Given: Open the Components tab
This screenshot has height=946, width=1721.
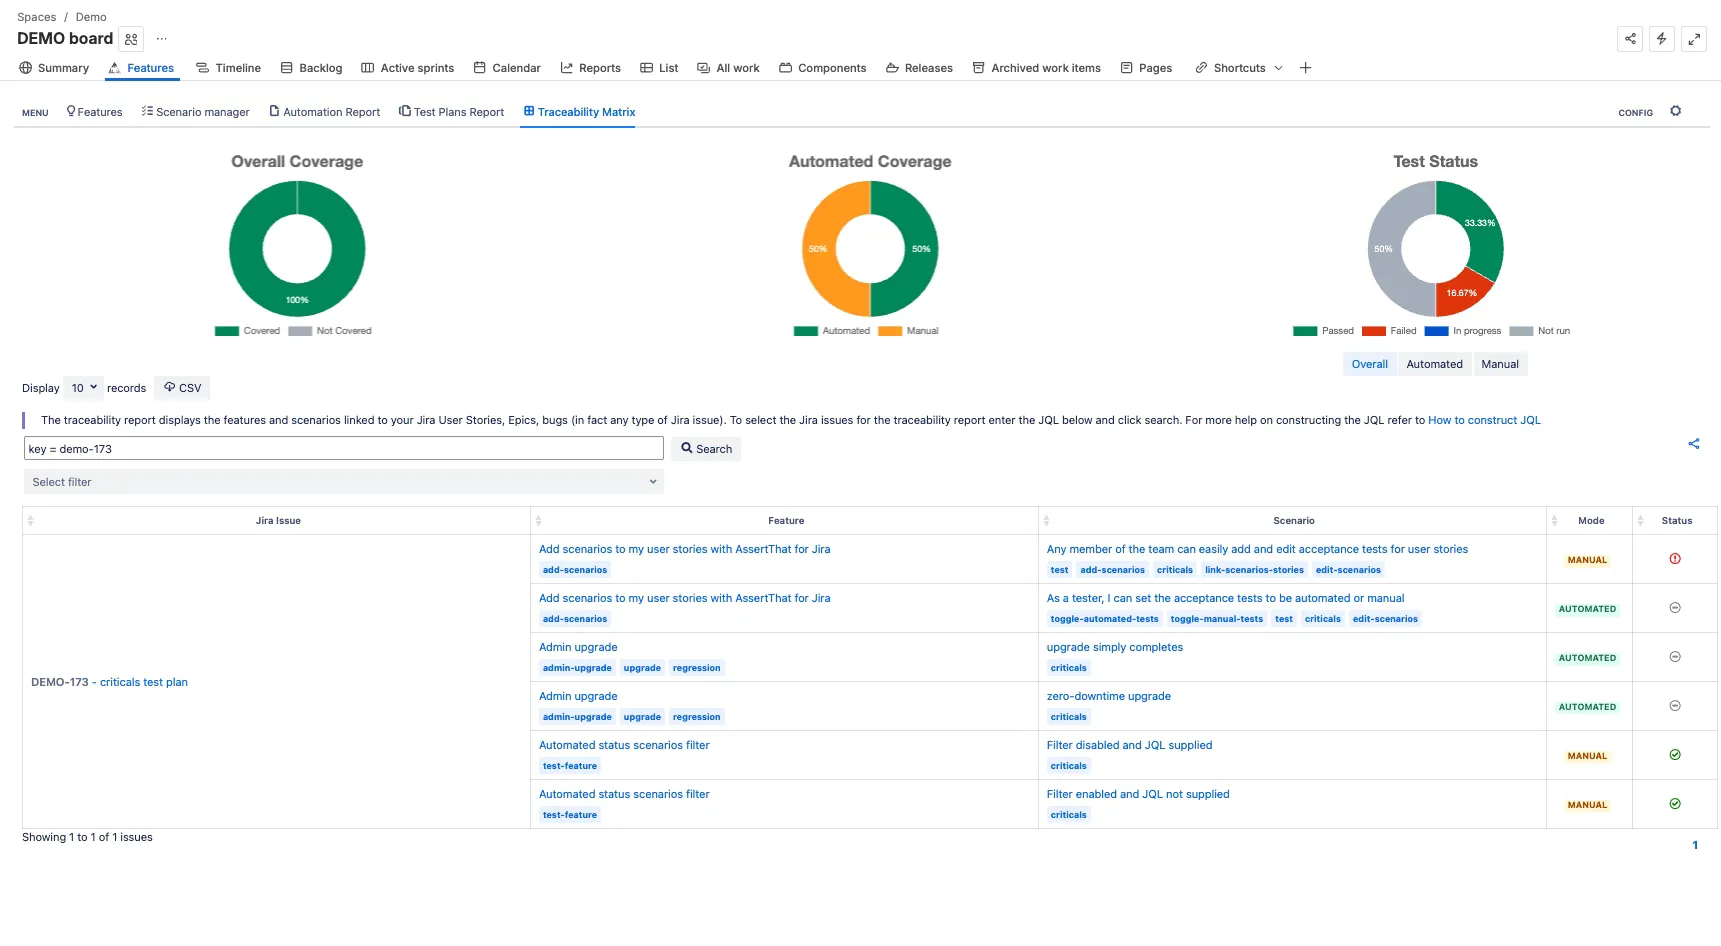Looking at the screenshot, I should [x=823, y=68].
